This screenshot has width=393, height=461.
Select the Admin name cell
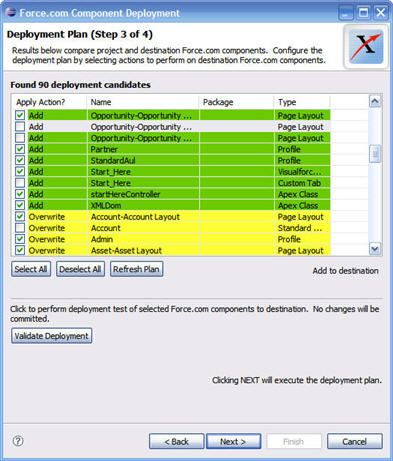tap(143, 239)
